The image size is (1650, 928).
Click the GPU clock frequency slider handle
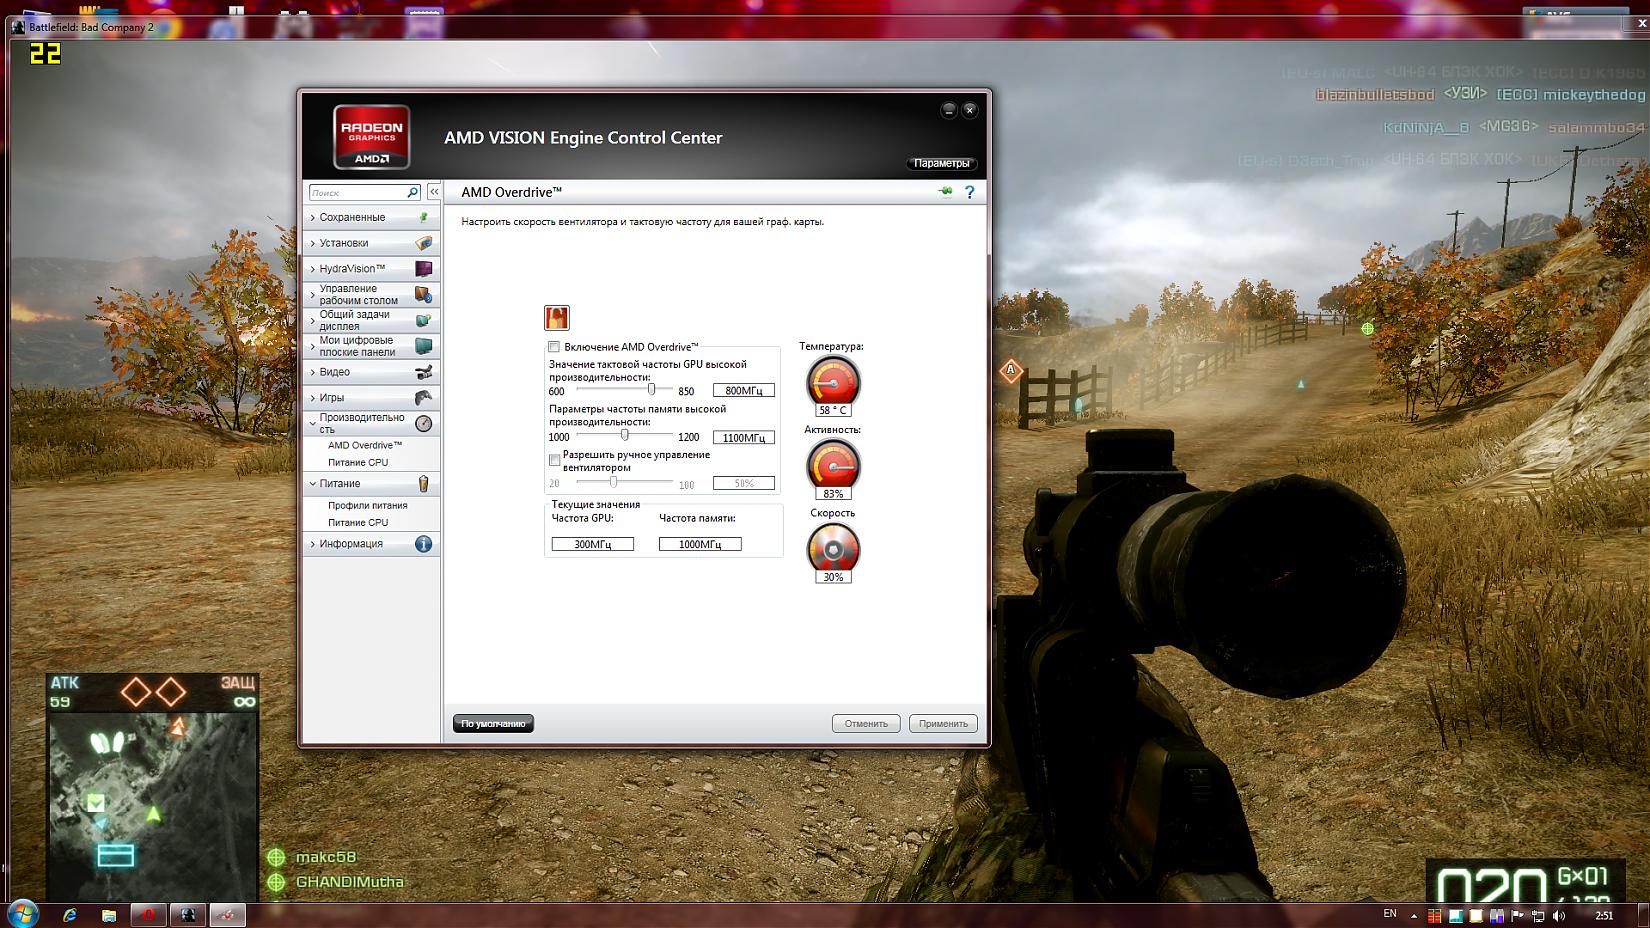click(651, 389)
